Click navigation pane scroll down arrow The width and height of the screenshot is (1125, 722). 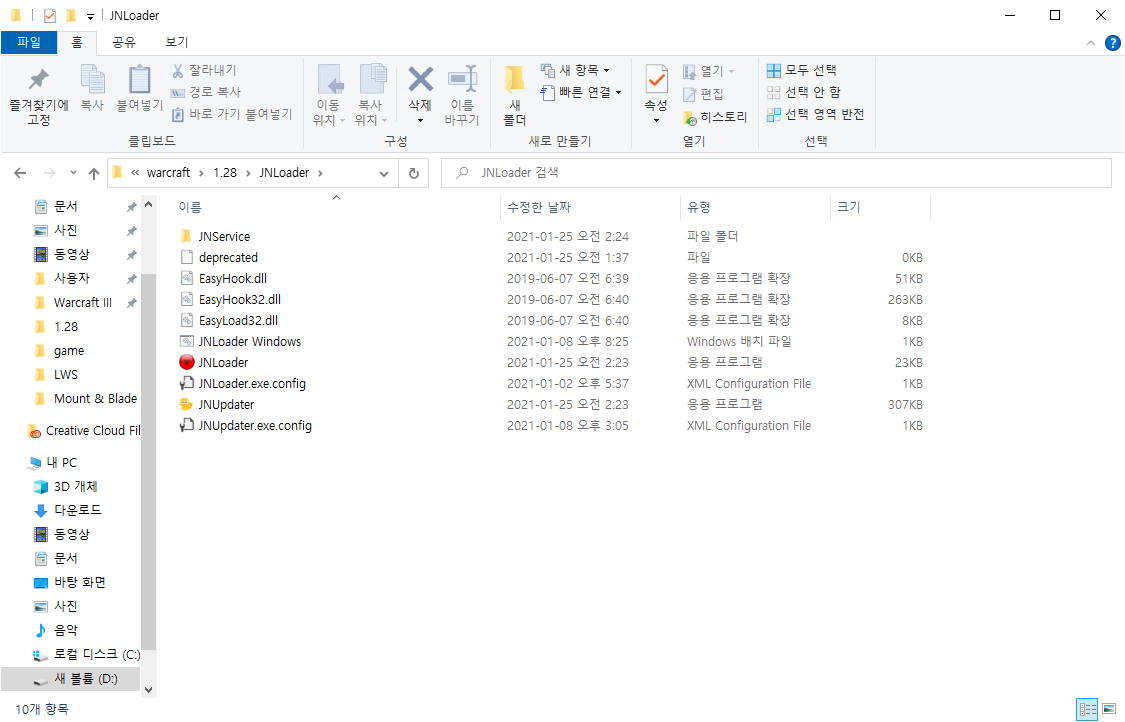pyautogui.click(x=149, y=690)
